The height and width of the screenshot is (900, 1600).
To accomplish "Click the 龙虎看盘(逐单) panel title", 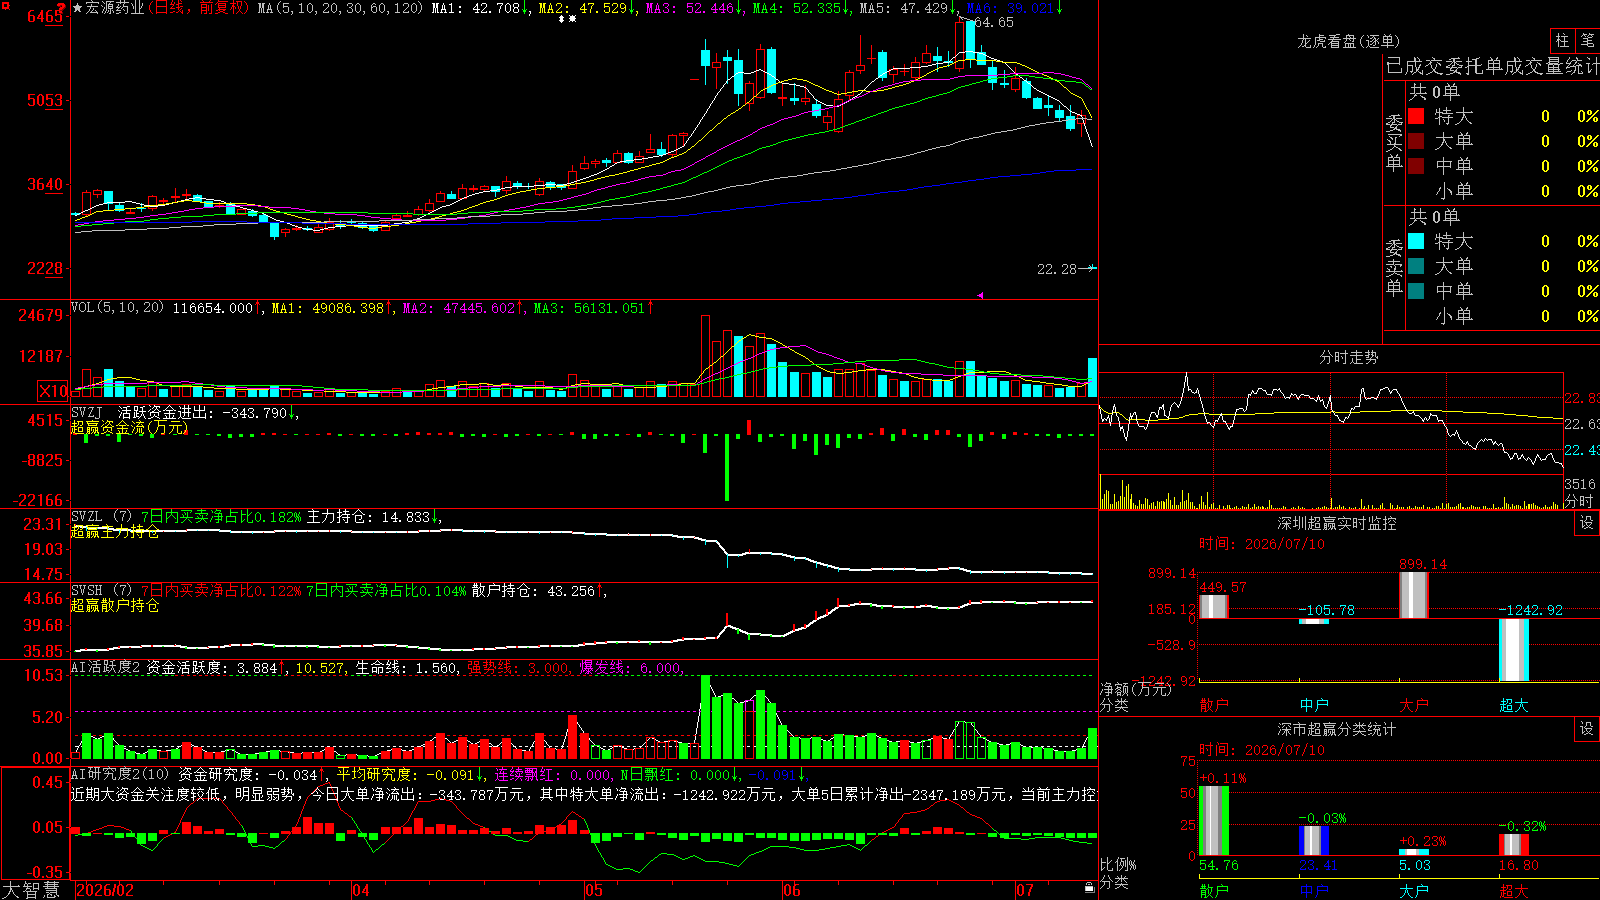I will click(1349, 41).
